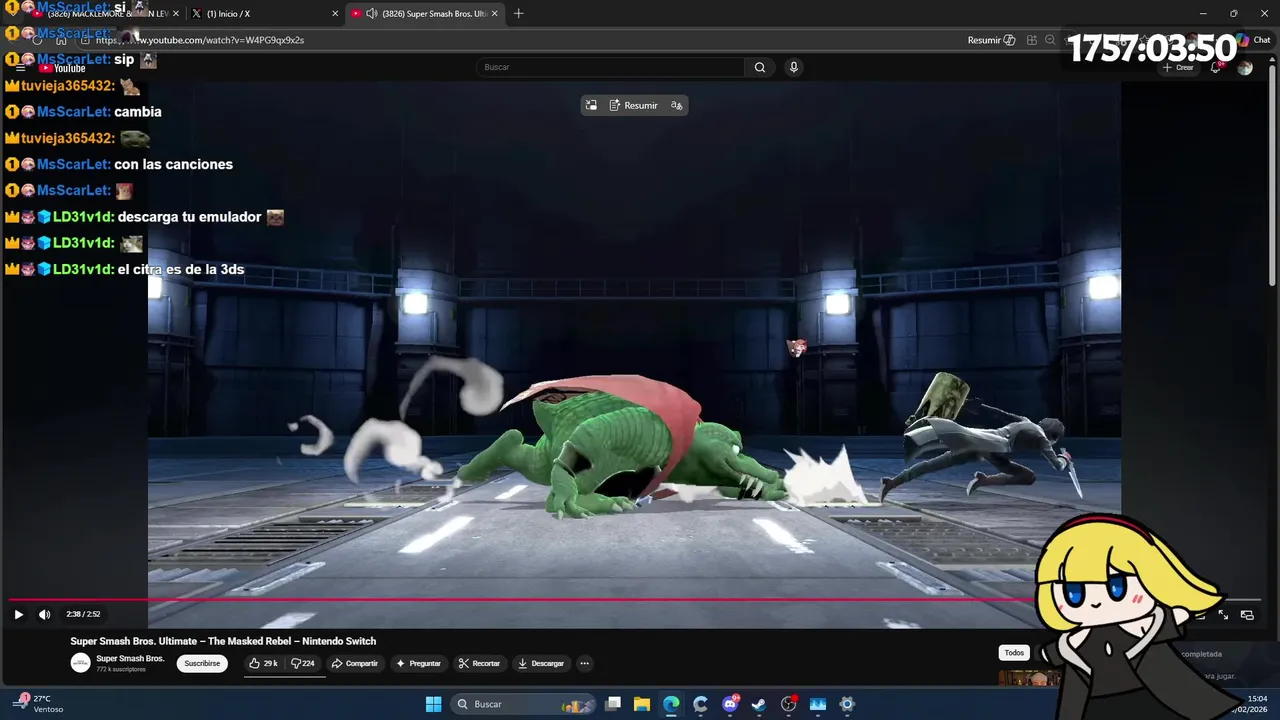Viewport: 1280px width, 720px height.
Task: Open the Settings gear on the taskbar
Action: pyautogui.click(x=847, y=704)
